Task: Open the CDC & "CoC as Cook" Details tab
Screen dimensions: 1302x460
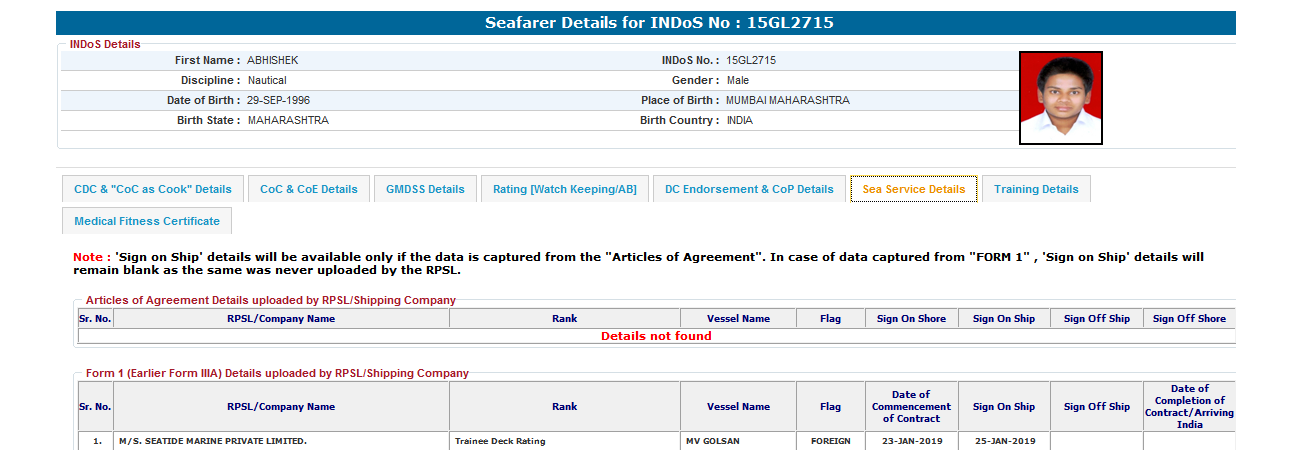Action: (x=152, y=189)
